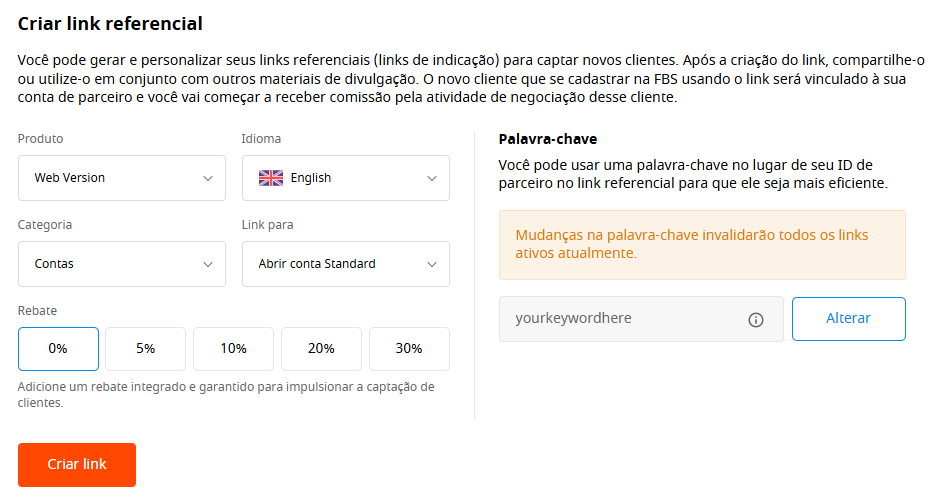The width and height of the screenshot is (941, 498).
Task: Expand the Abrir conta Standard dropdown
Action: pyautogui.click(x=346, y=264)
